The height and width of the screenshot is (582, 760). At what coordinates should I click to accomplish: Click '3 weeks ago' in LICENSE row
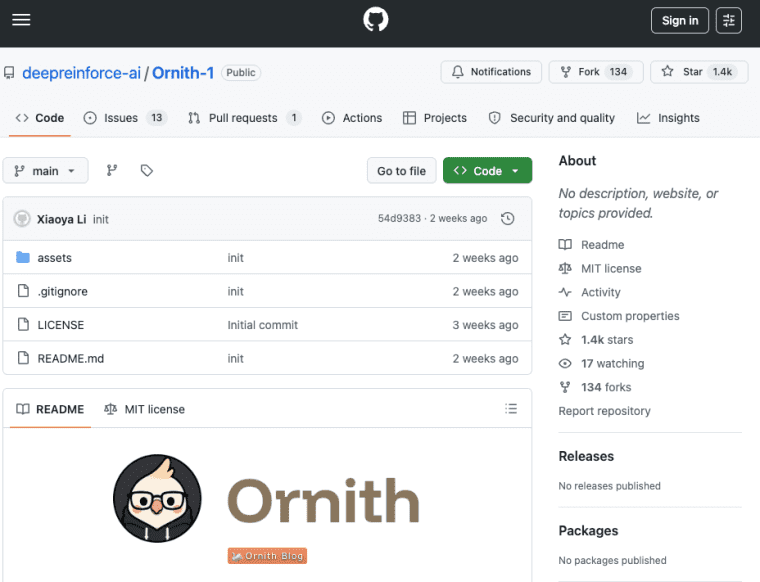[x=485, y=325]
